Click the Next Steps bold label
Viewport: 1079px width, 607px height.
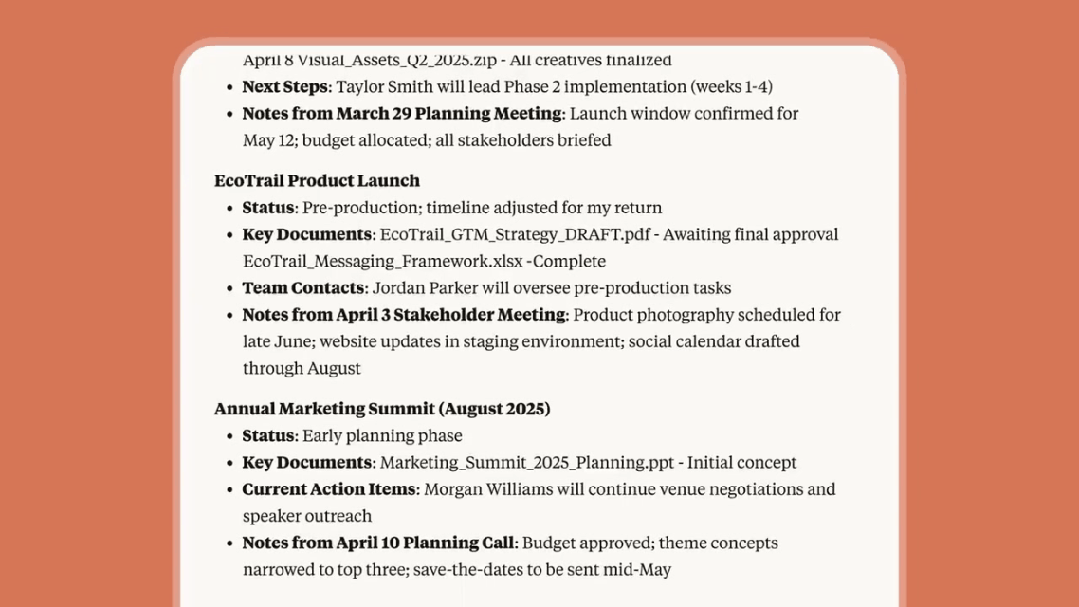(286, 87)
